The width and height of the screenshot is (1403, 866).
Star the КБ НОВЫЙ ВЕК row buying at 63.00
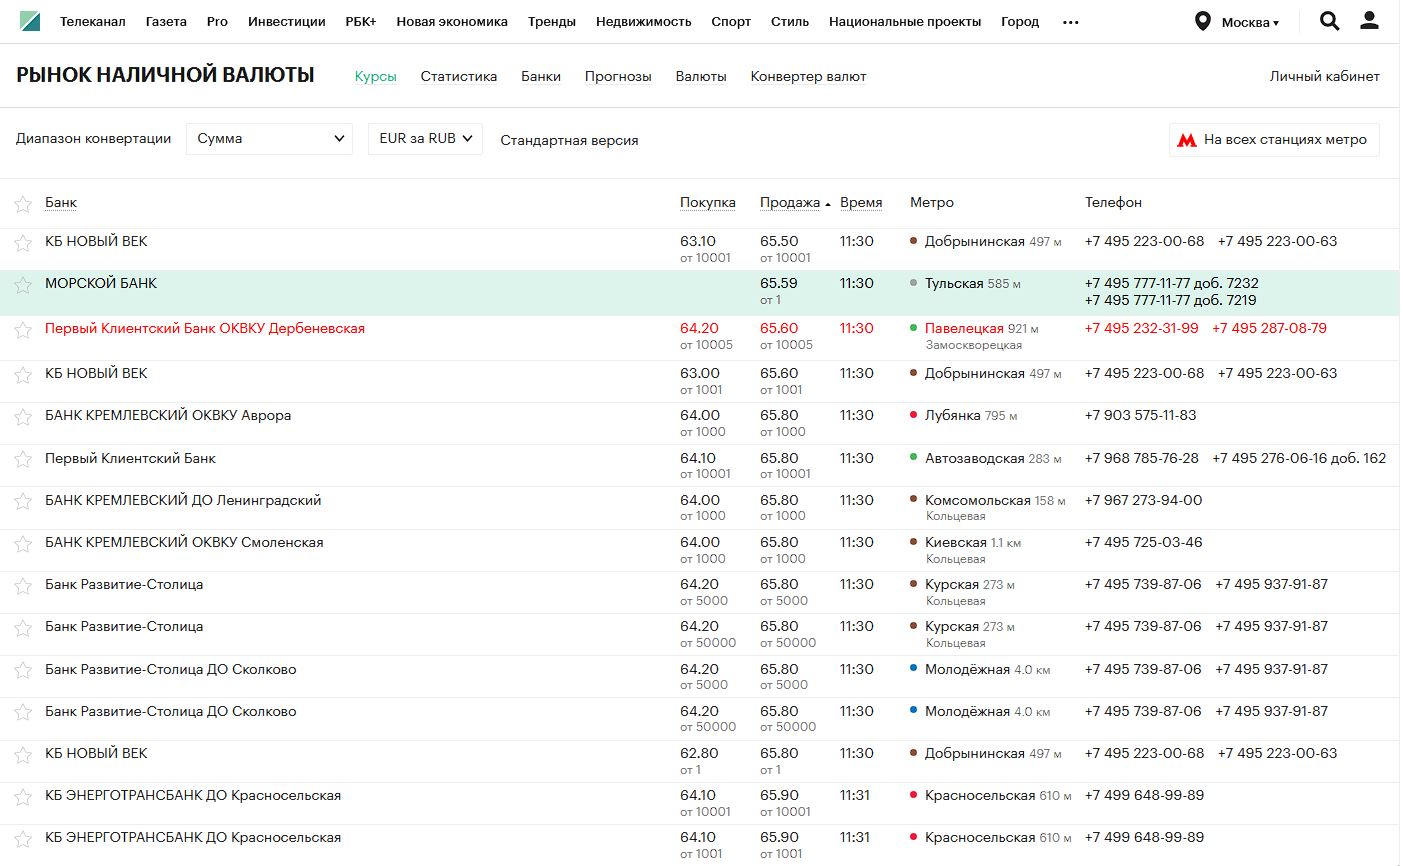23,375
